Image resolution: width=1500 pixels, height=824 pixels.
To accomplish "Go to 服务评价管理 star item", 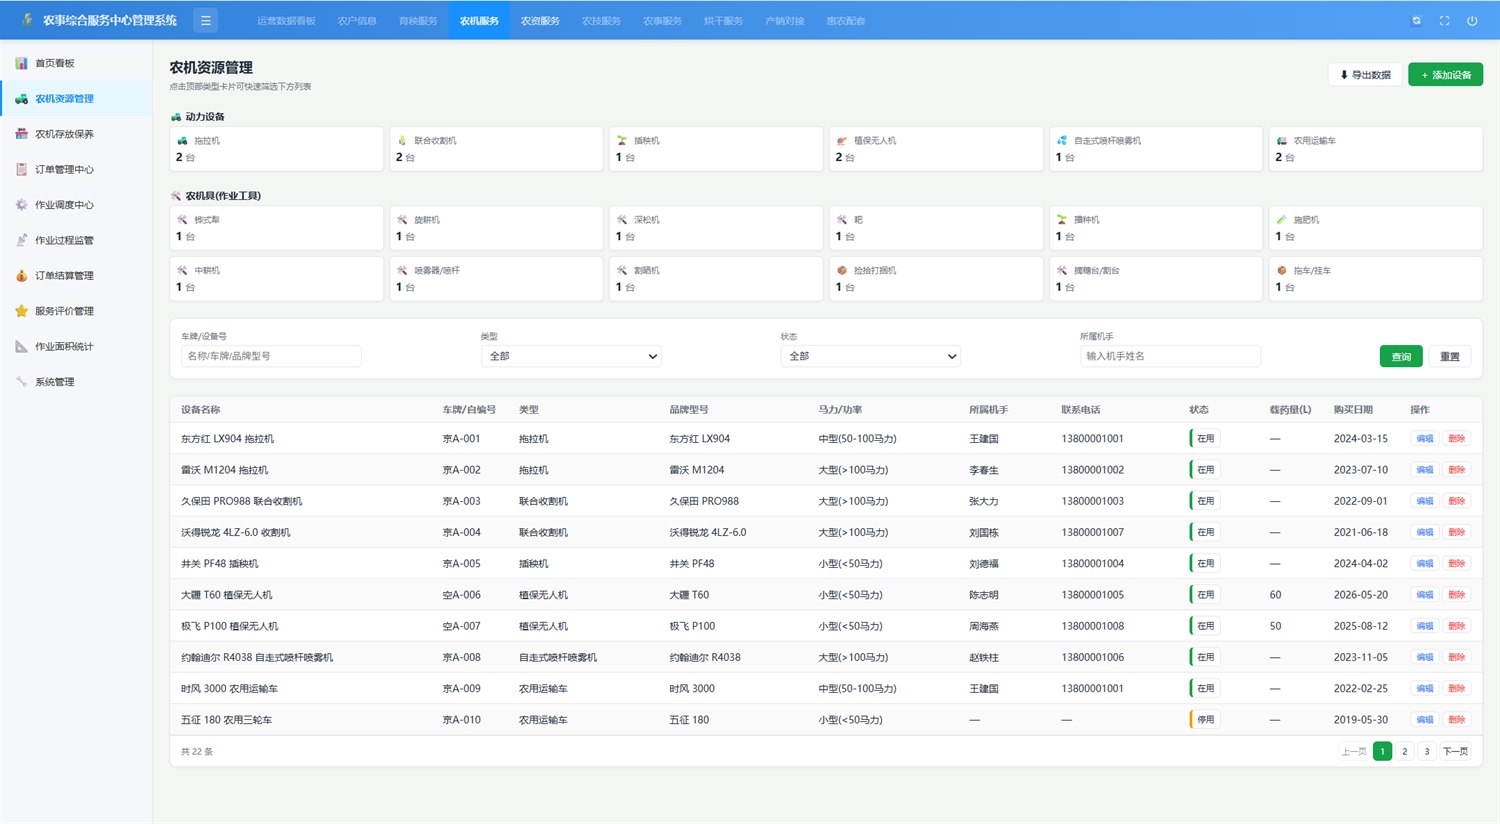I will (76, 311).
